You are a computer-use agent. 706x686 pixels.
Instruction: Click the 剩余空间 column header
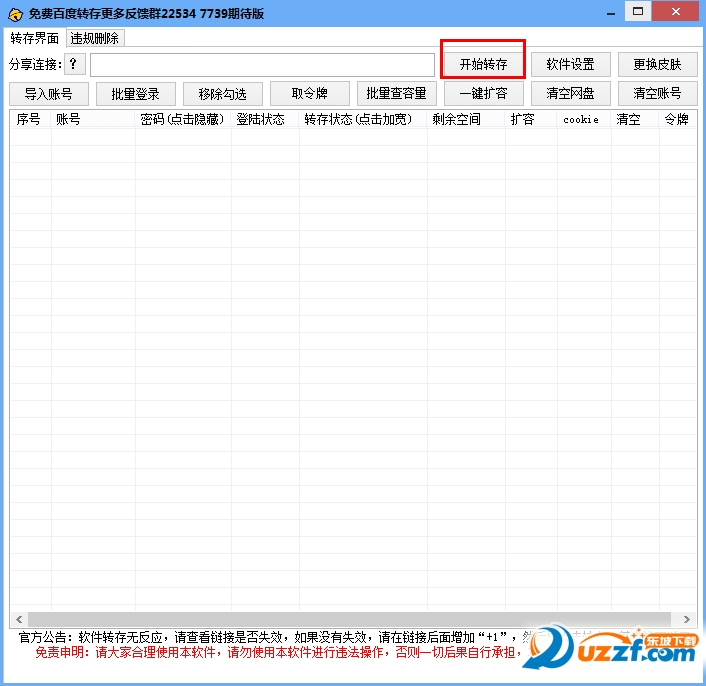(466, 119)
